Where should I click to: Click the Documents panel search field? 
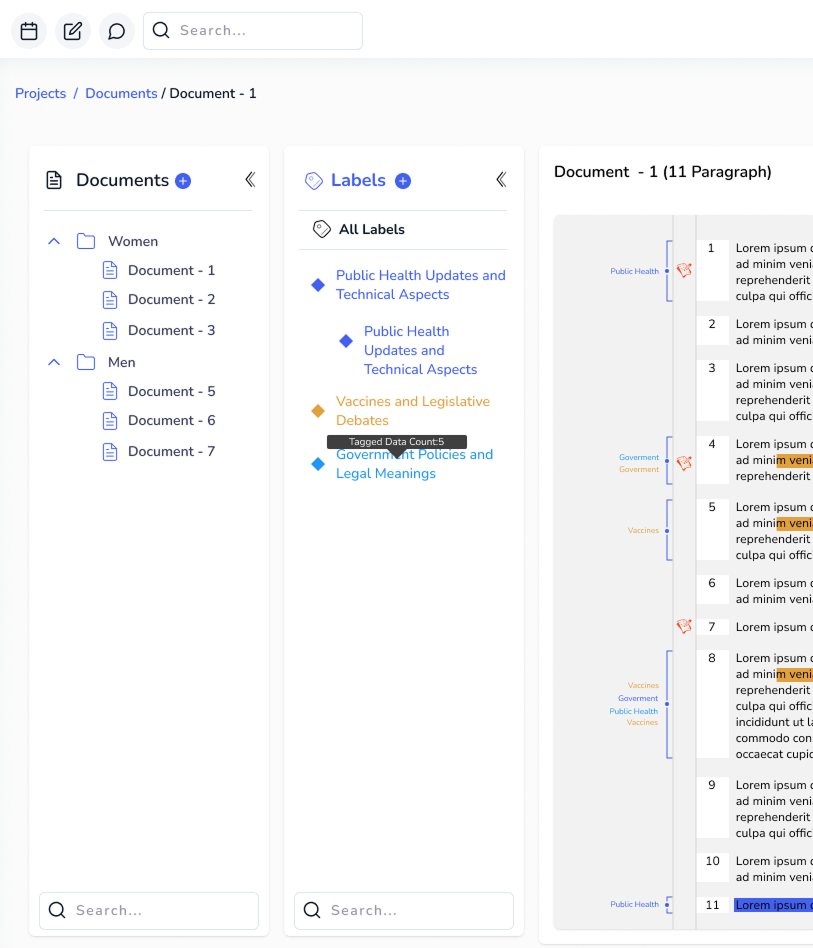160,910
